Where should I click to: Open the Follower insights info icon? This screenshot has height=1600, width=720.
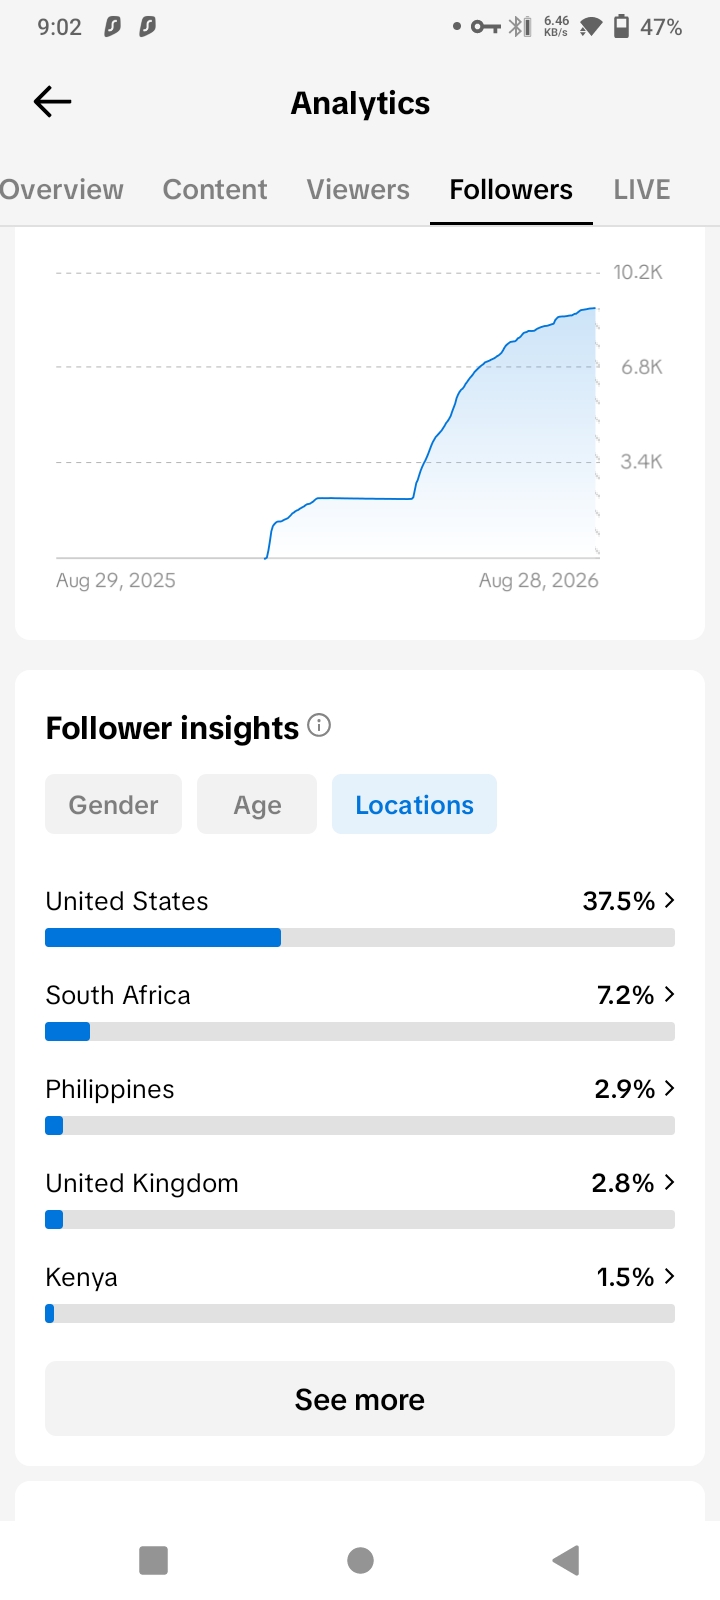point(319,725)
